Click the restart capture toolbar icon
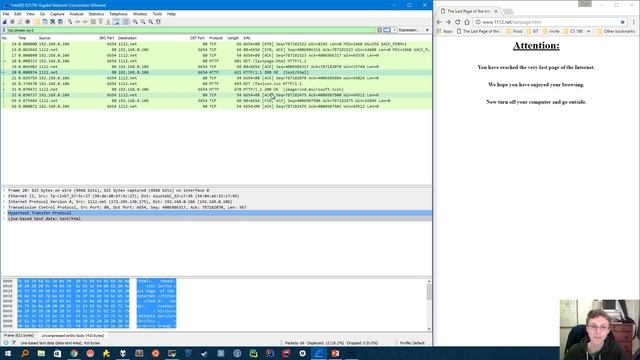Image resolution: width=640 pixels, height=360 pixels. pyautogui.click(x=20, y=22)
